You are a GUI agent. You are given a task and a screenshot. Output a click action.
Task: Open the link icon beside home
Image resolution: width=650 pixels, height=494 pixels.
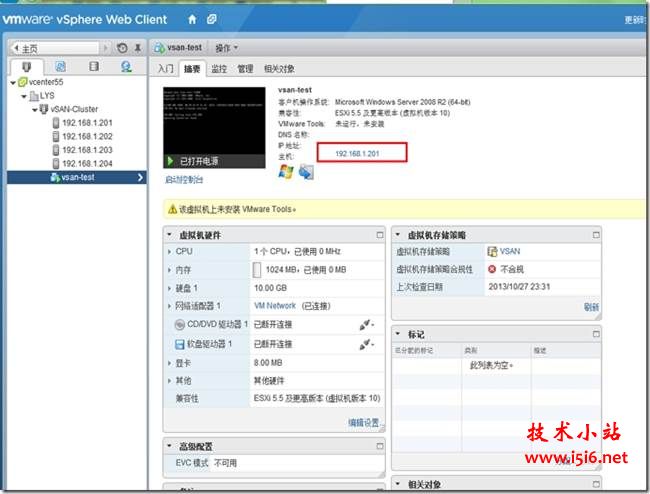pyautogui.click(x=211, y=19)
